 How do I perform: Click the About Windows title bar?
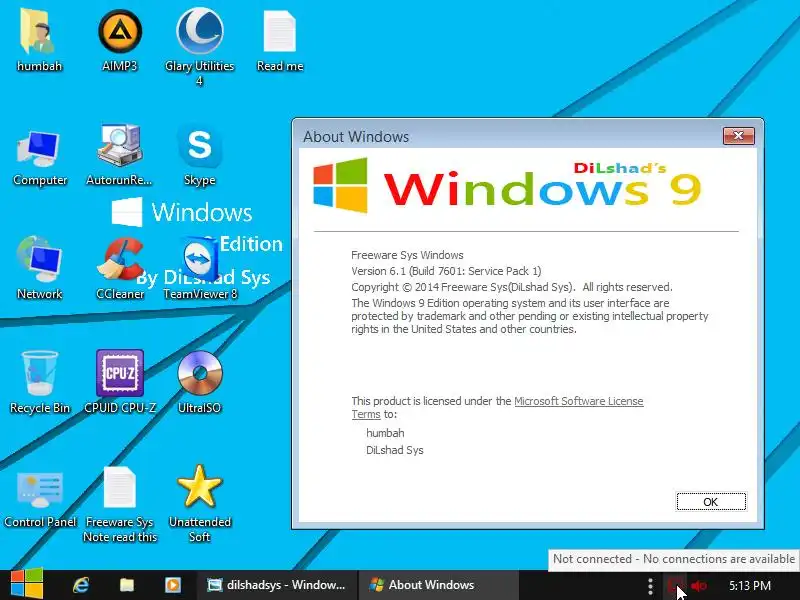click(510, 136)
